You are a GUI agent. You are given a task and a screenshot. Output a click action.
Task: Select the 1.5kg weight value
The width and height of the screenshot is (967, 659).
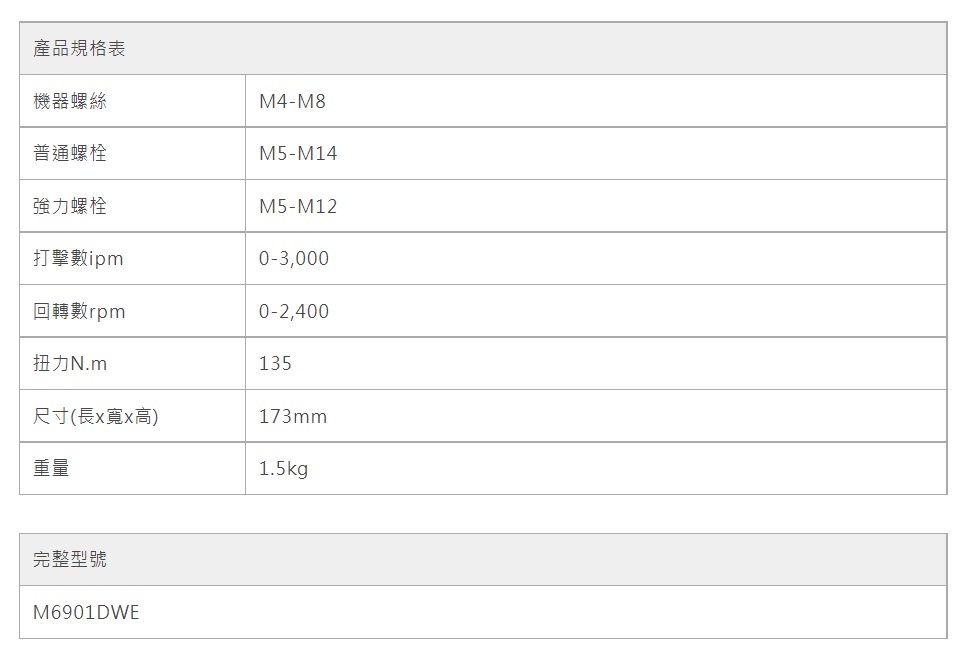(x=283, y=468)
